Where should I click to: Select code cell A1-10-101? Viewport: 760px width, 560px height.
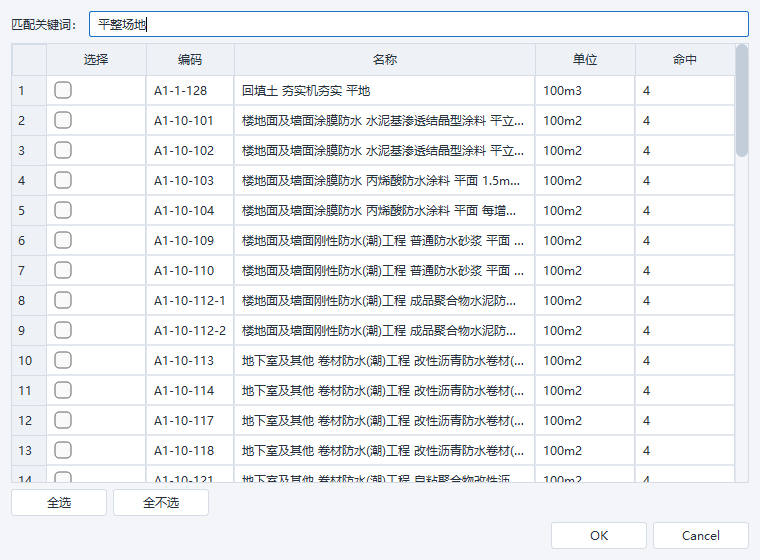(190, 121)
